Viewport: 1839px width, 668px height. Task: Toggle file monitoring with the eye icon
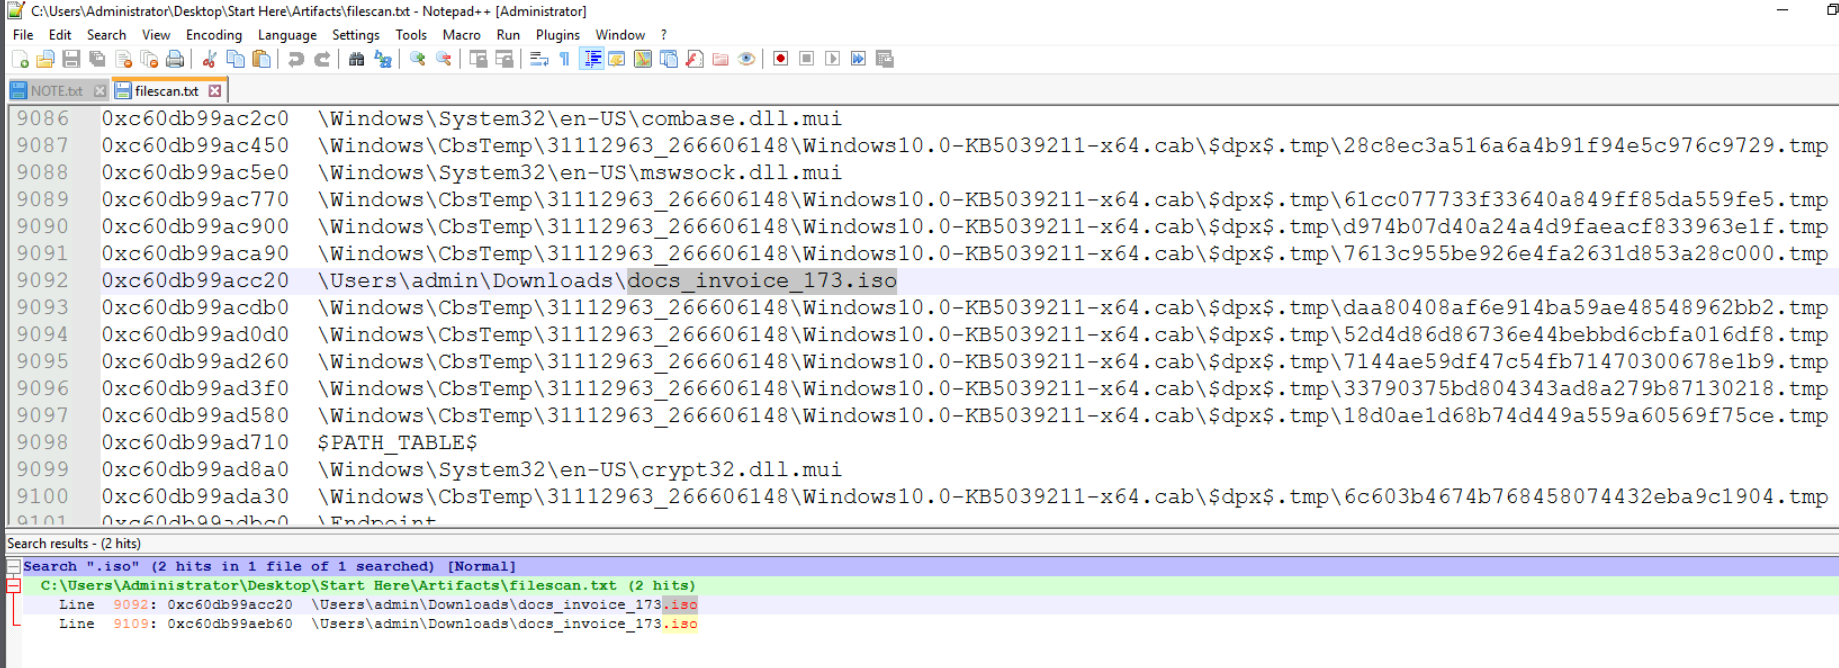746,59
